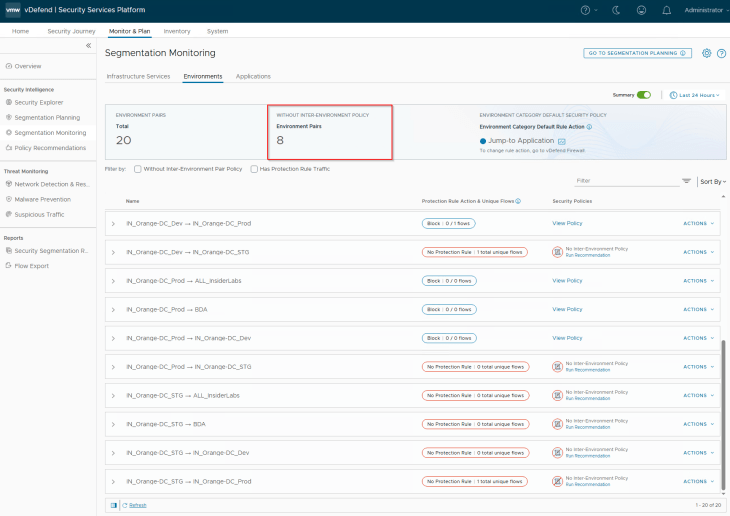
Task: Switch to the Applications tab
Action: (253, 76)
